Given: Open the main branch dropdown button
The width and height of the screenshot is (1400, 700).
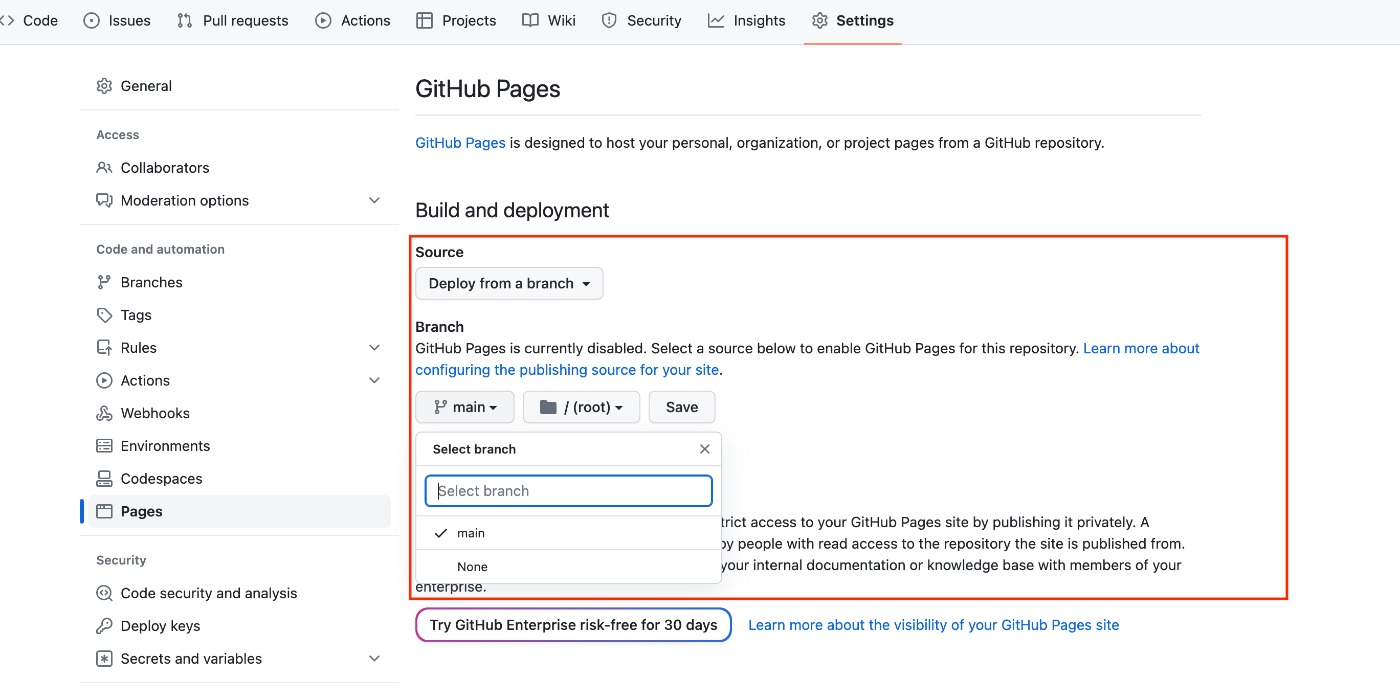Looking at the screenshot, I should pos(465,407).
